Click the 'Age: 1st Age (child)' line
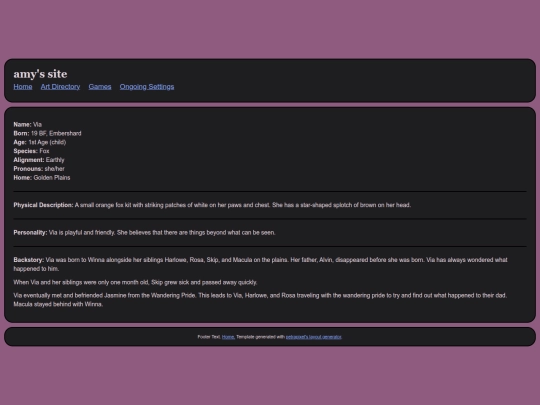Screen dimensions: 540x405 [x=40, y=142]
